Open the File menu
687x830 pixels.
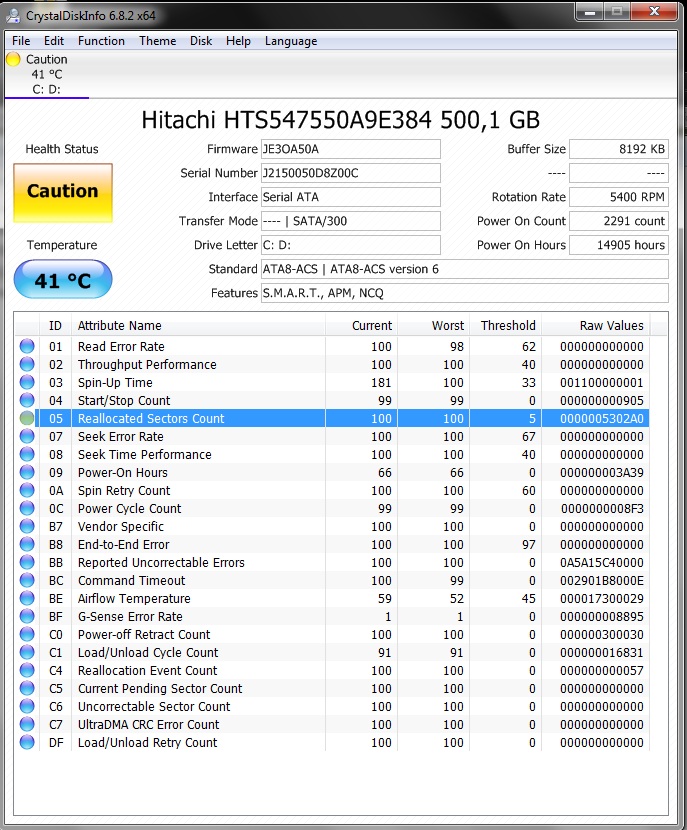tap(21, 41)
